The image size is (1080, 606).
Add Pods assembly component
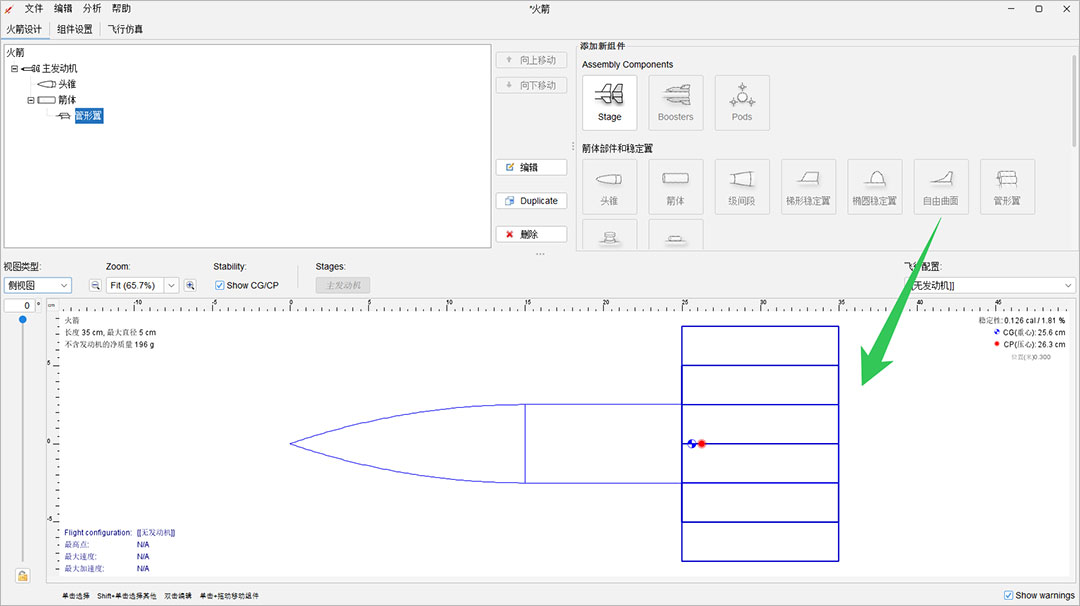742,103
